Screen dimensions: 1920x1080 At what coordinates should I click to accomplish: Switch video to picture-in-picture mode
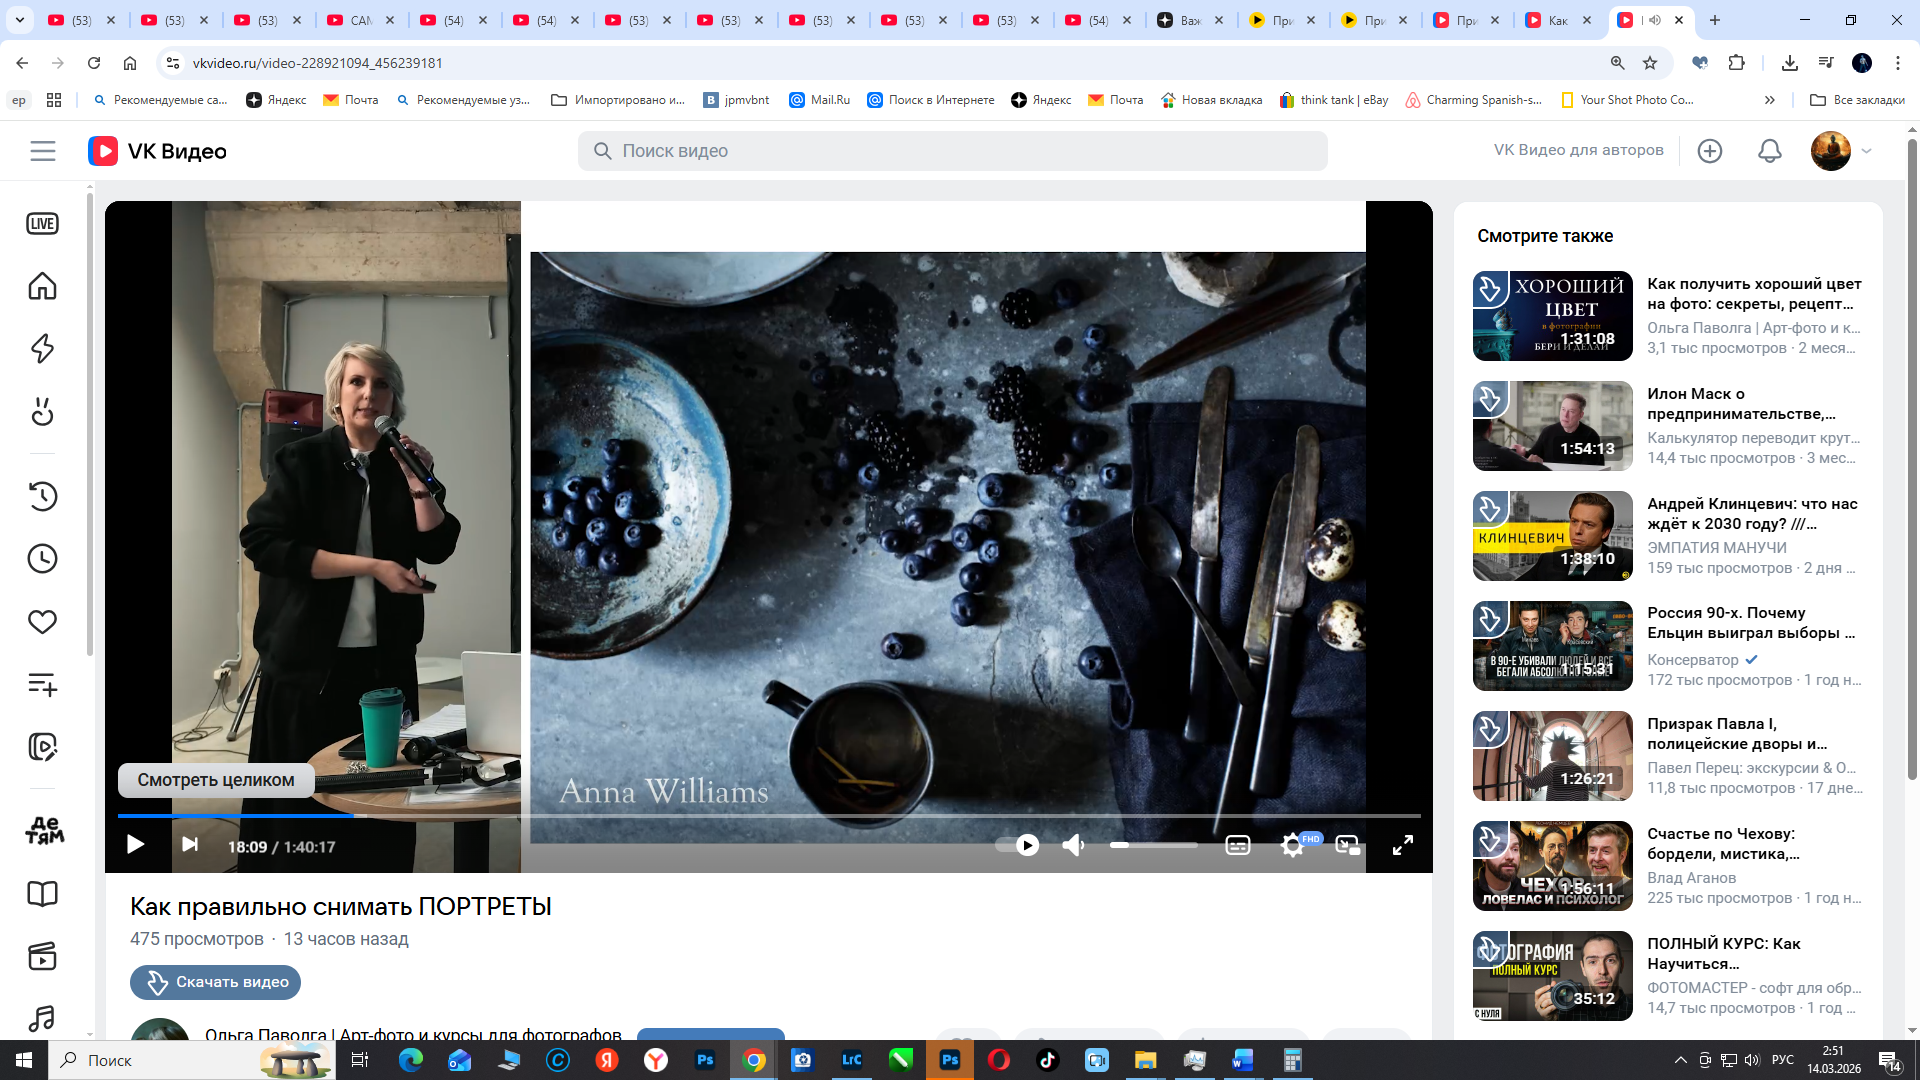pos(1347,846)
